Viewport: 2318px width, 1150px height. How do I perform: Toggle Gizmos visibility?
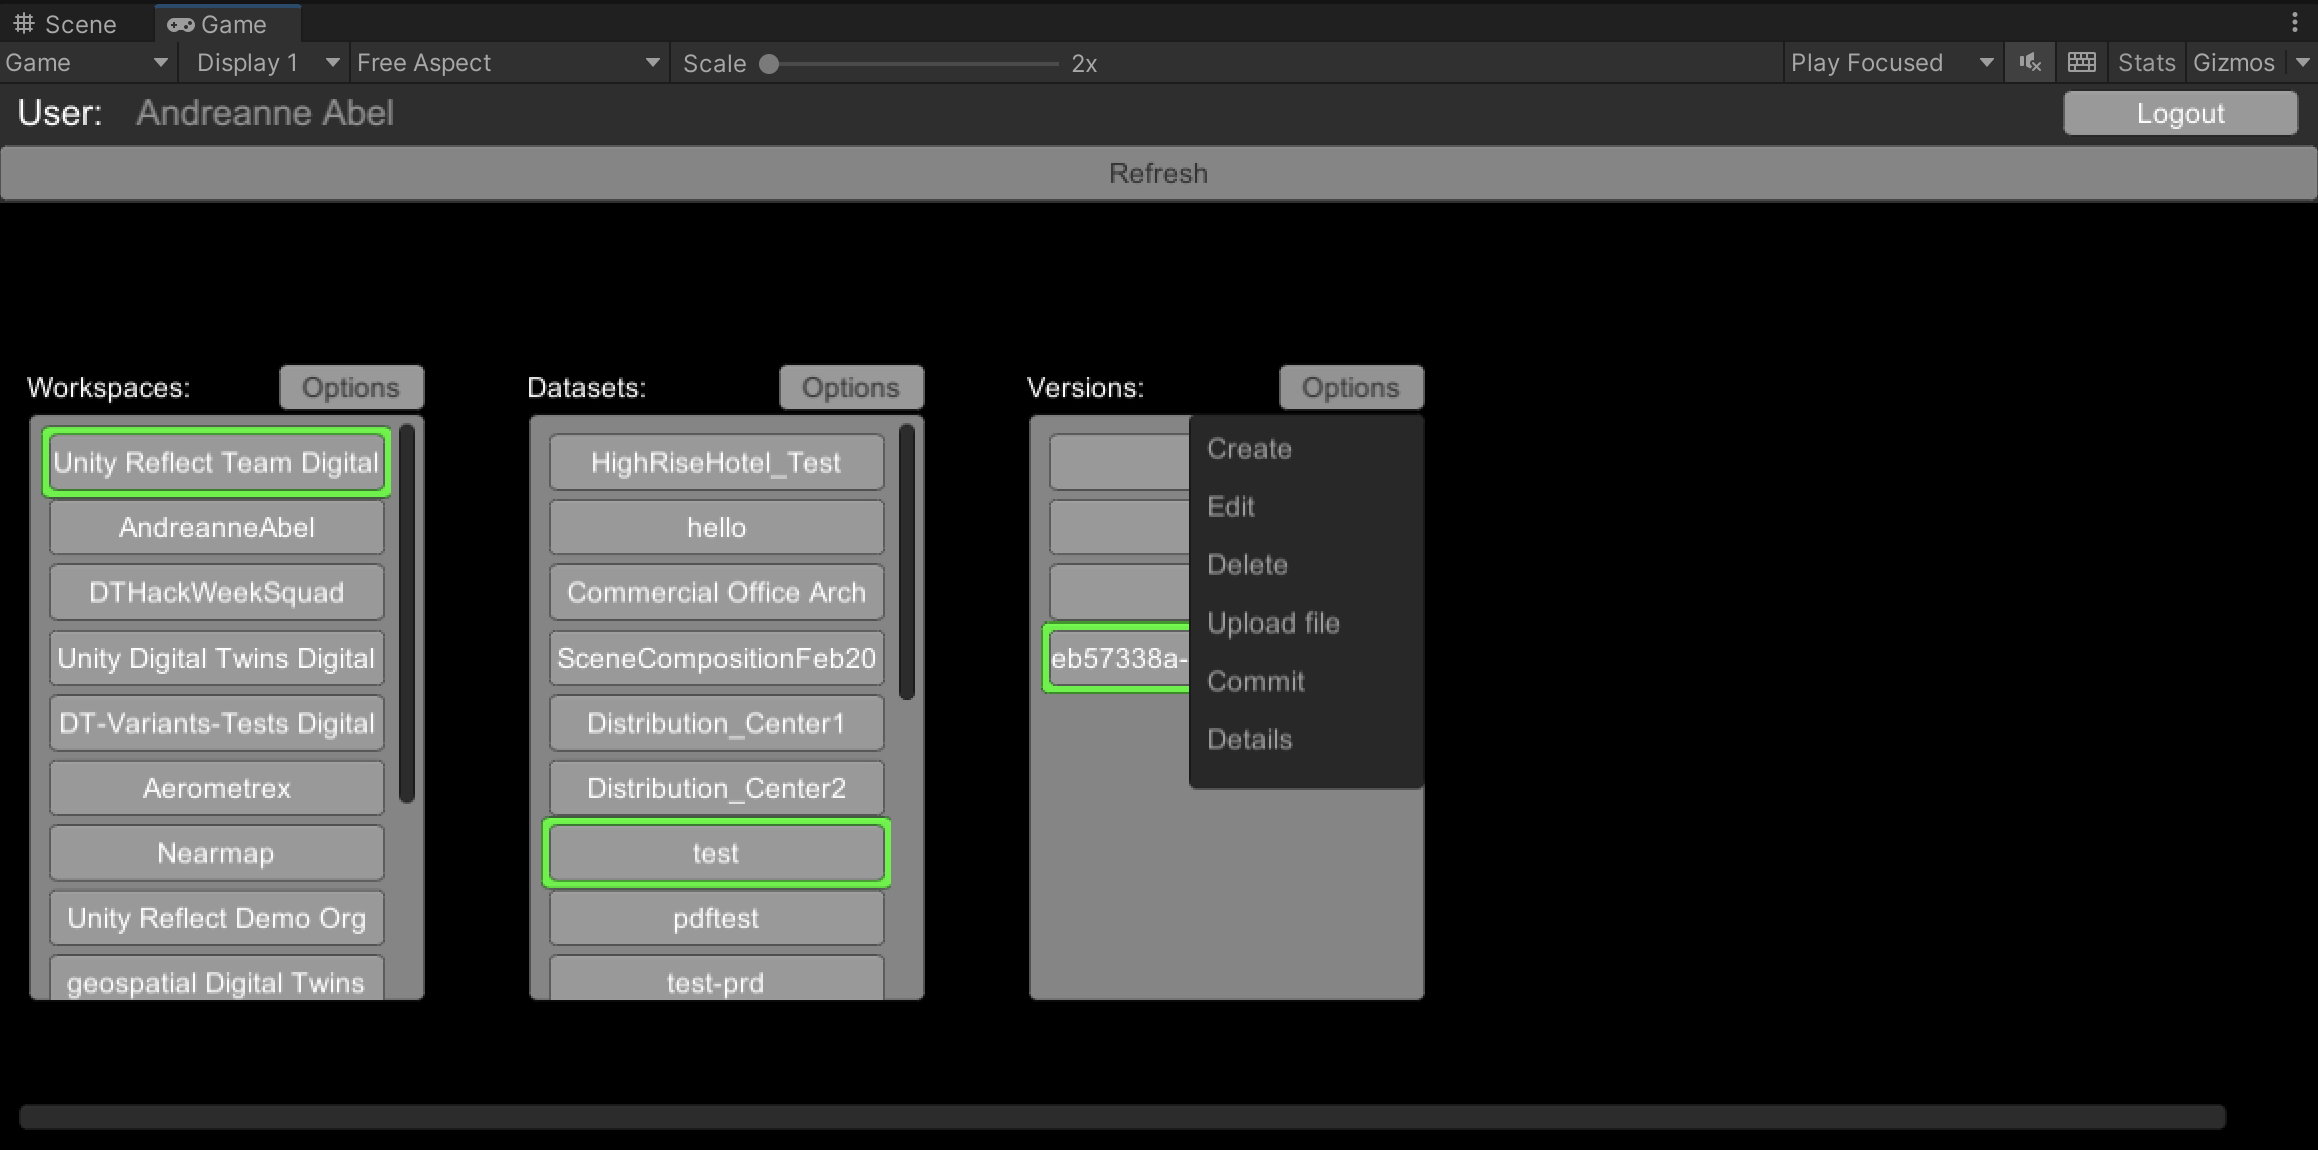2233,63
